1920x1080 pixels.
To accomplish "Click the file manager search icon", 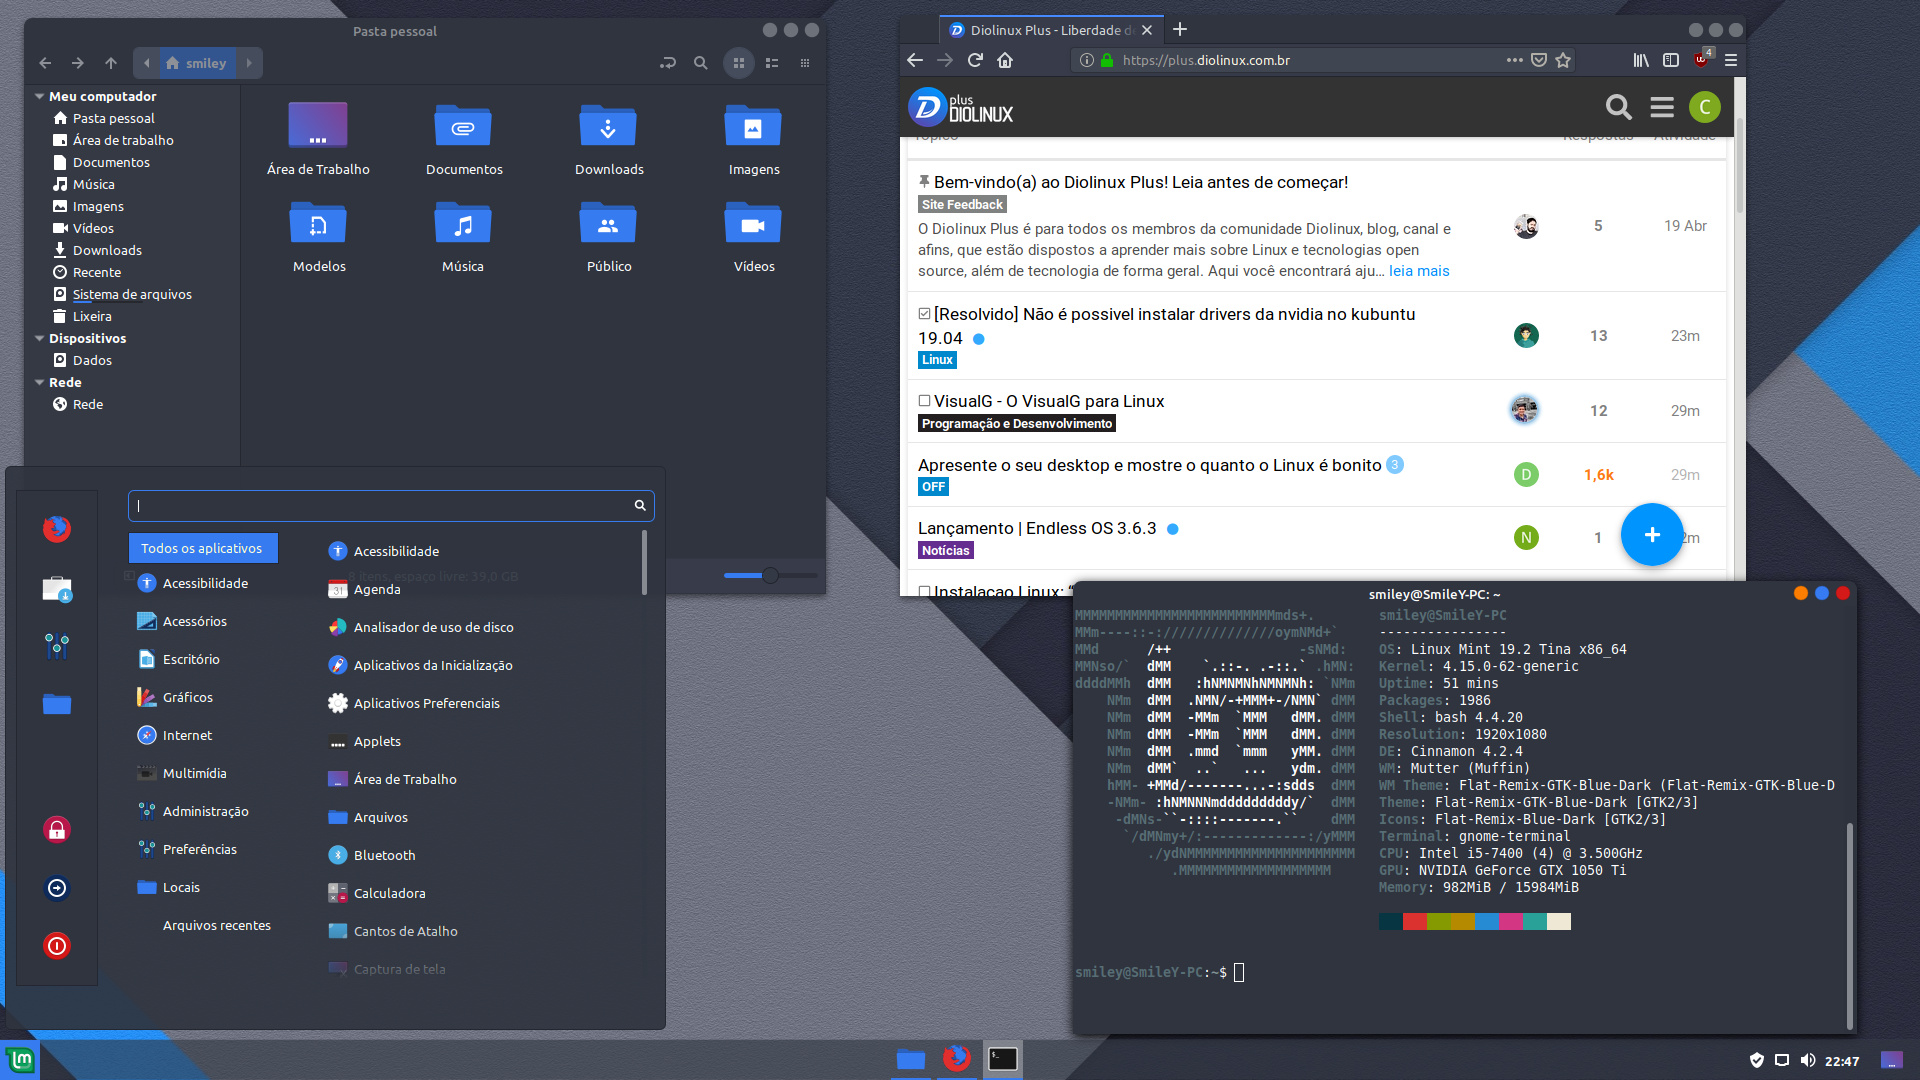I will (701, 63).
